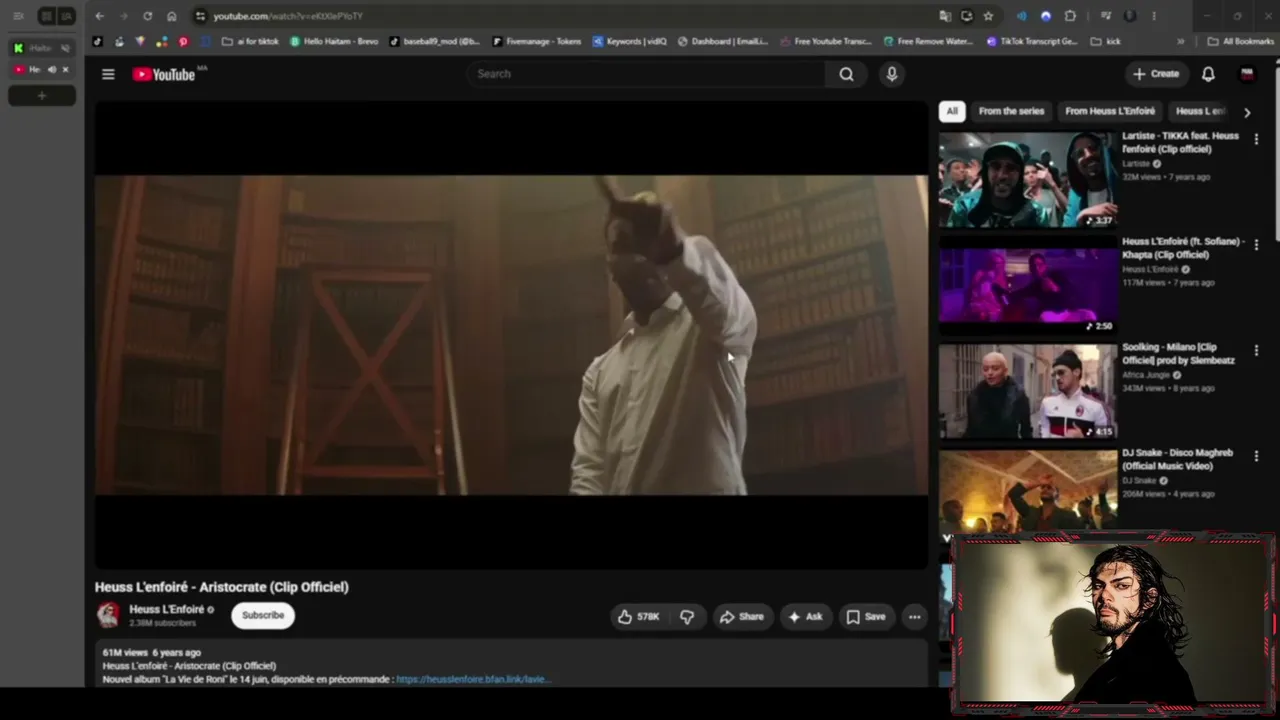Go to the YouTube home logo
The image size is (1280, 720).
(164, 74)
